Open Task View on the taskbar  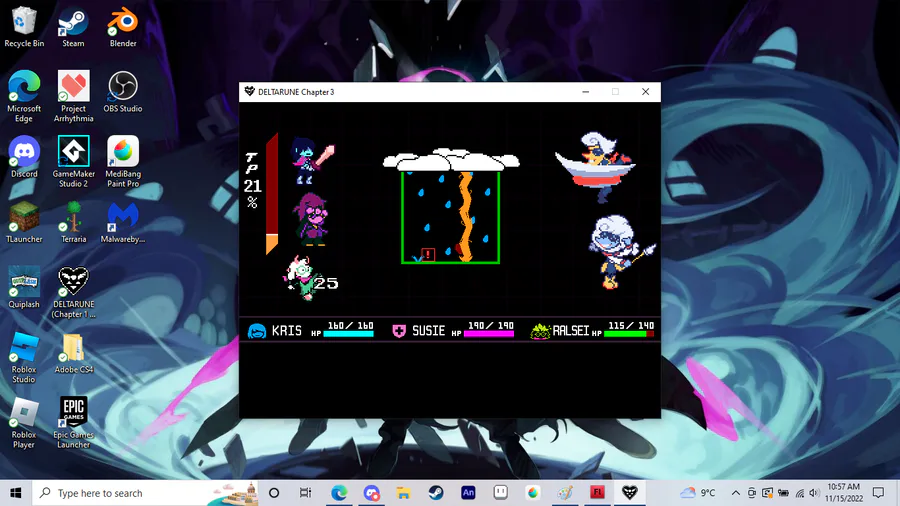point(305,493)
